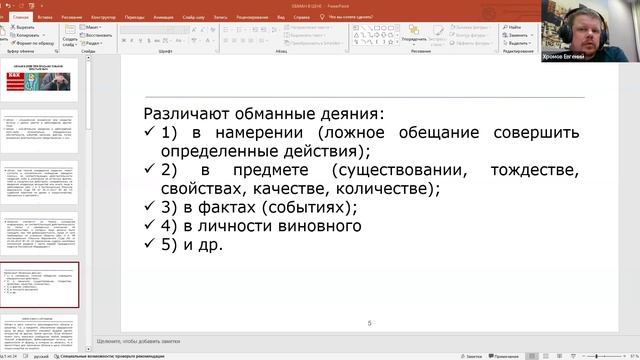Viewport: 640px width, 360px height.
Task: Click the slide title 'Различают обманные деяния:'
Action: [264, 113]
